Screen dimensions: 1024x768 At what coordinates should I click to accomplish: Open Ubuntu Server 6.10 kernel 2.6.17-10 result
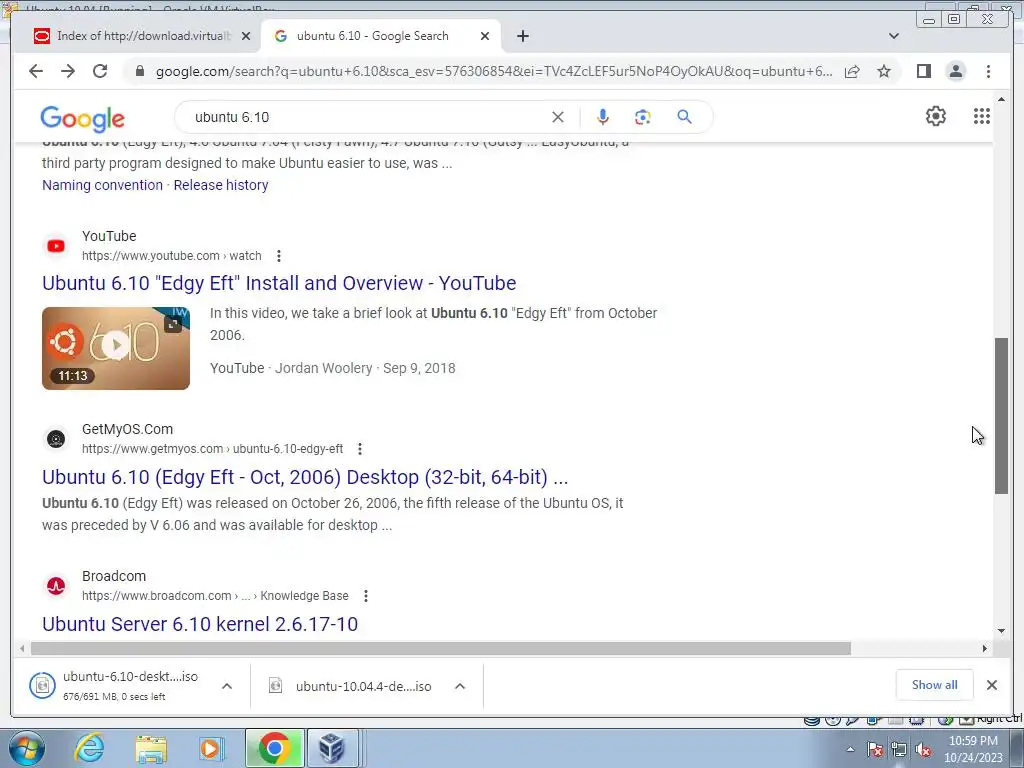pos(200,624)
